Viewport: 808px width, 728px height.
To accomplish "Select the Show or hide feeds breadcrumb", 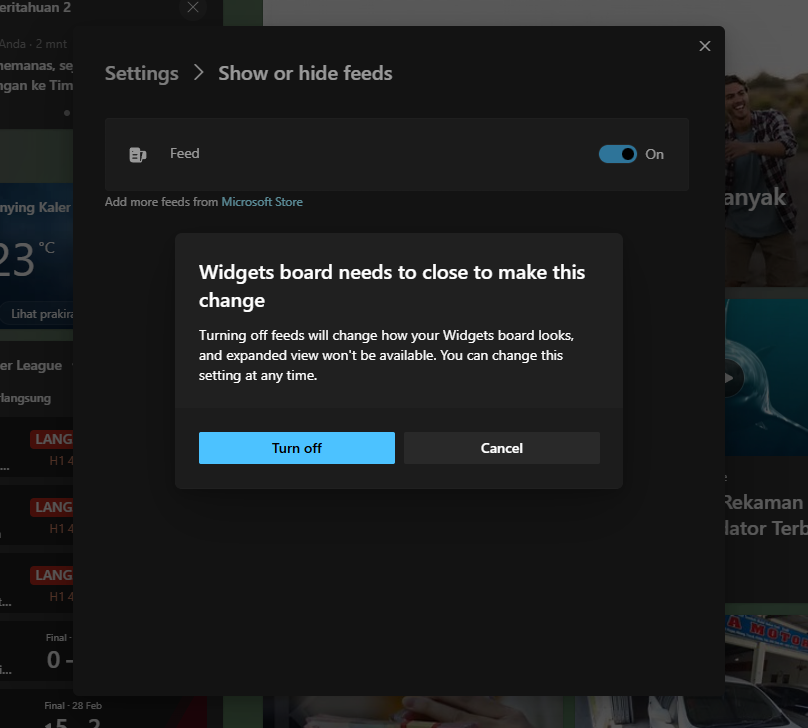I will [x=305, y=73].
